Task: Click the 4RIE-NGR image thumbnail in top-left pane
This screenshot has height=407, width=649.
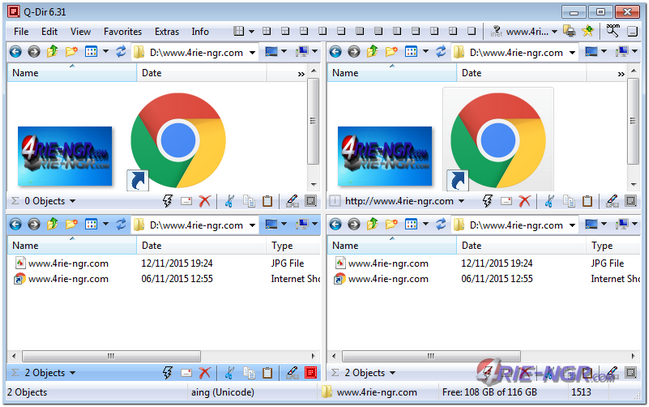Action: click(x=65, y=156)
